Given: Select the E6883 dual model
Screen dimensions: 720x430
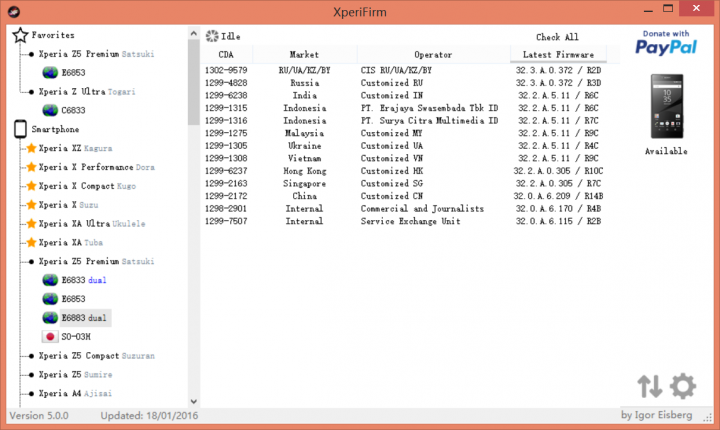Looking at the screenshot, I should (84, 318).
